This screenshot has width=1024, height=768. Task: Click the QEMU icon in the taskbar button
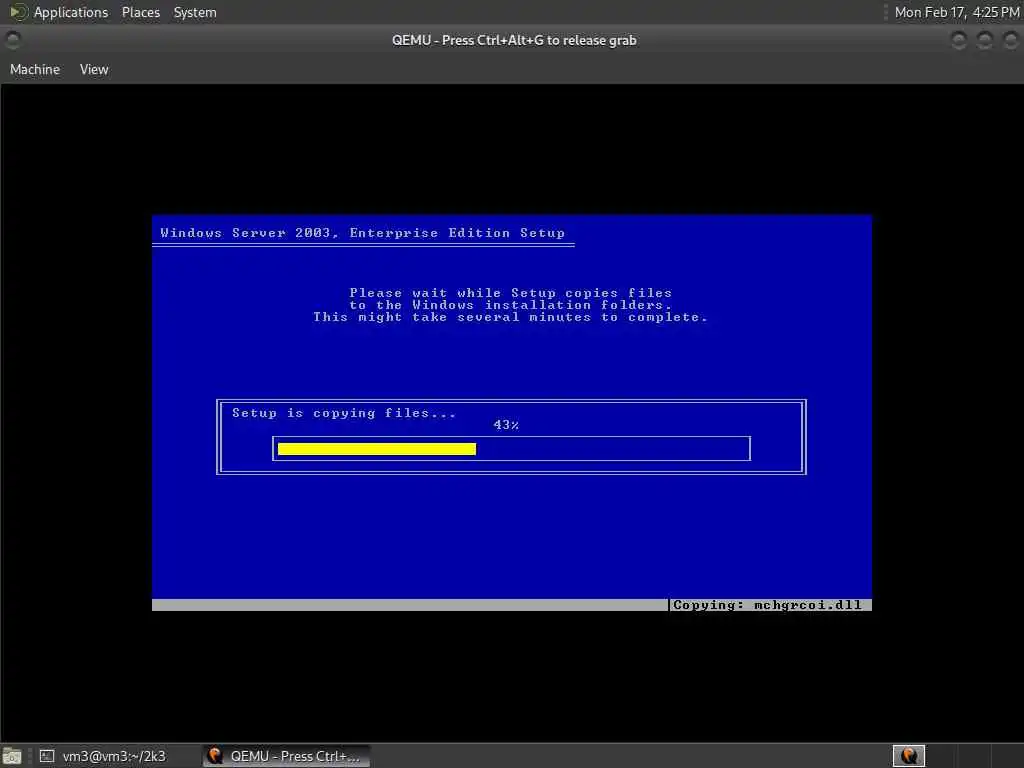[x=215, y=756]
